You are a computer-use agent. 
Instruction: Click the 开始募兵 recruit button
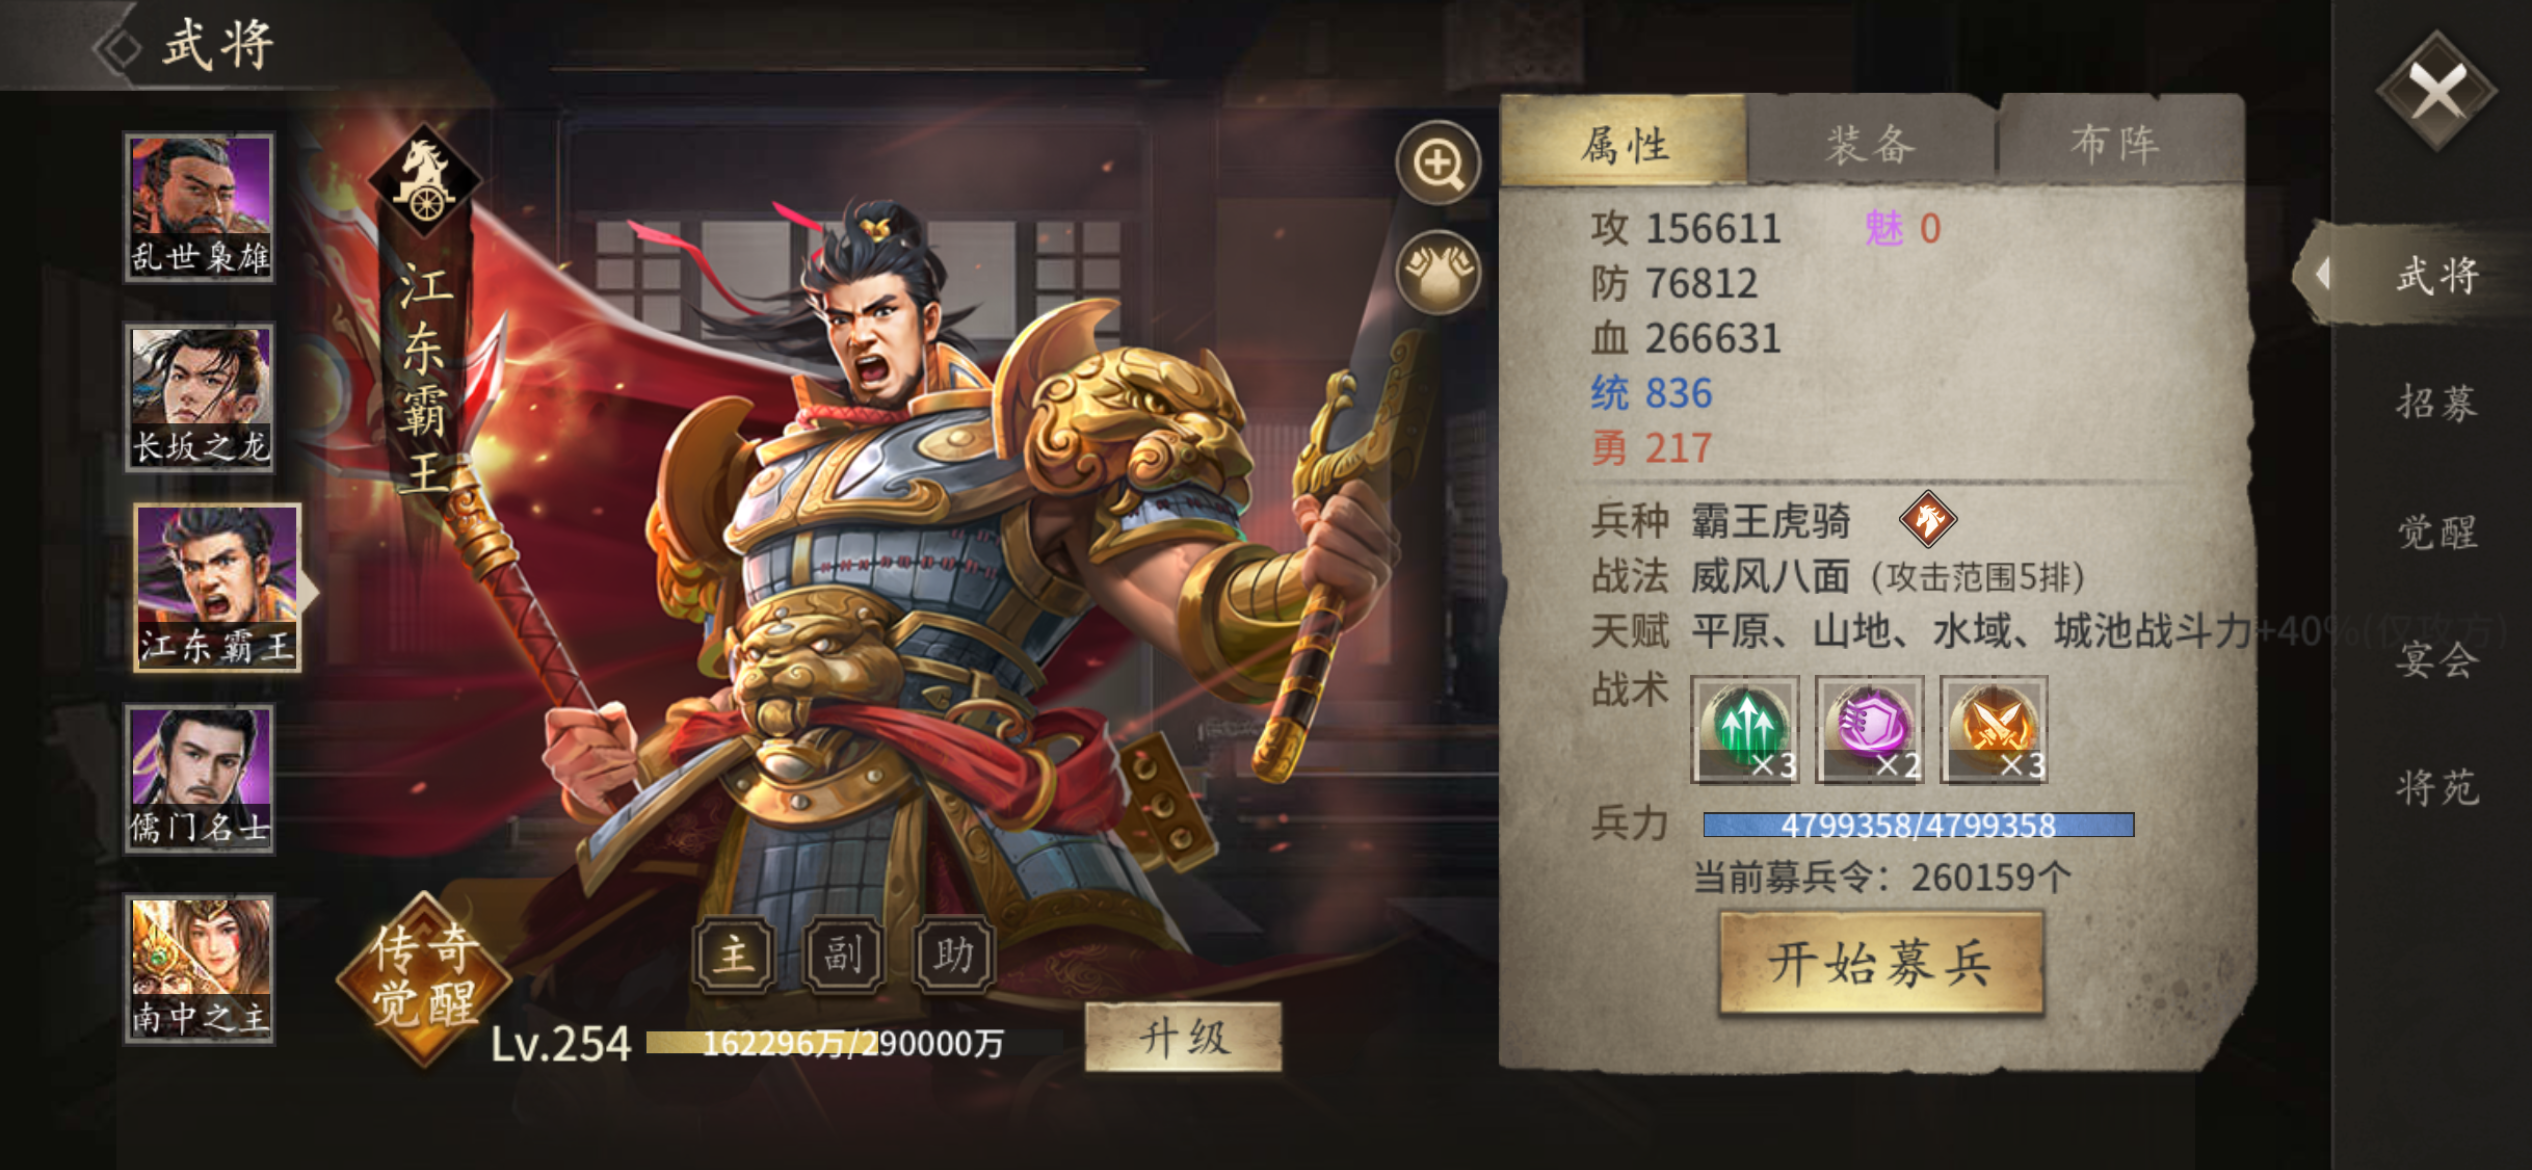point(1880,963)
